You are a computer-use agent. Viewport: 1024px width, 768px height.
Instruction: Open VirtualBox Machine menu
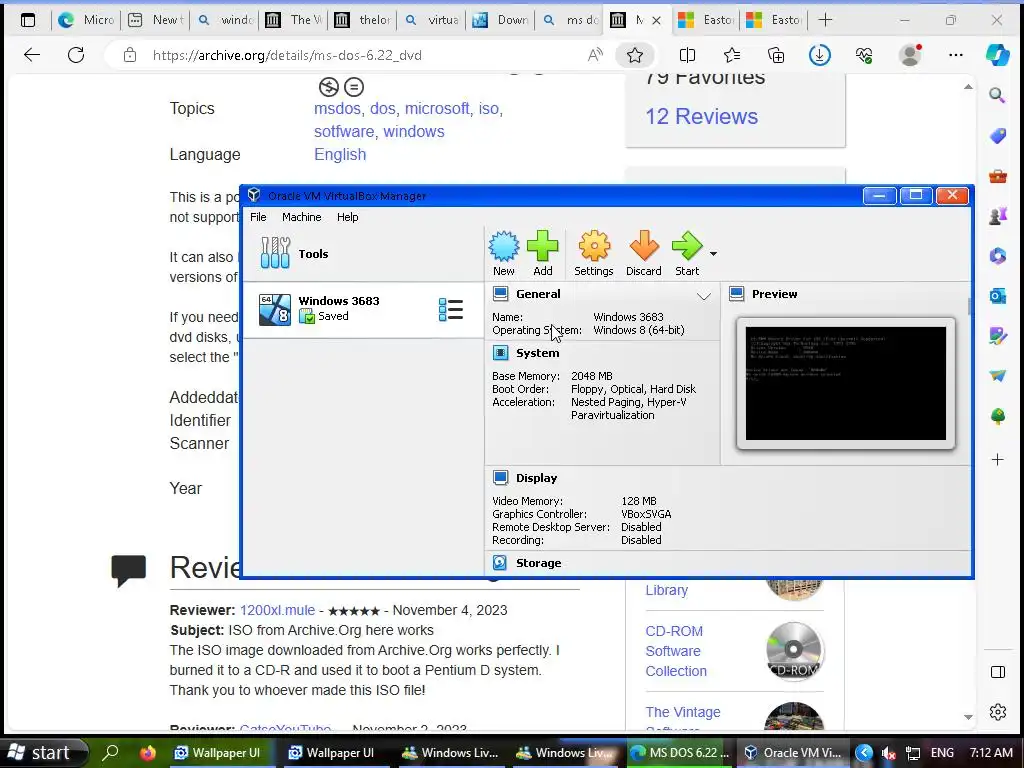pyautogui.click(x=301, y=217)
